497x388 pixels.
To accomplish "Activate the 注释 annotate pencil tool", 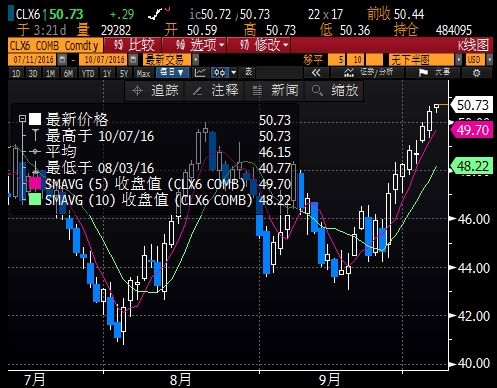I will 216,90.
